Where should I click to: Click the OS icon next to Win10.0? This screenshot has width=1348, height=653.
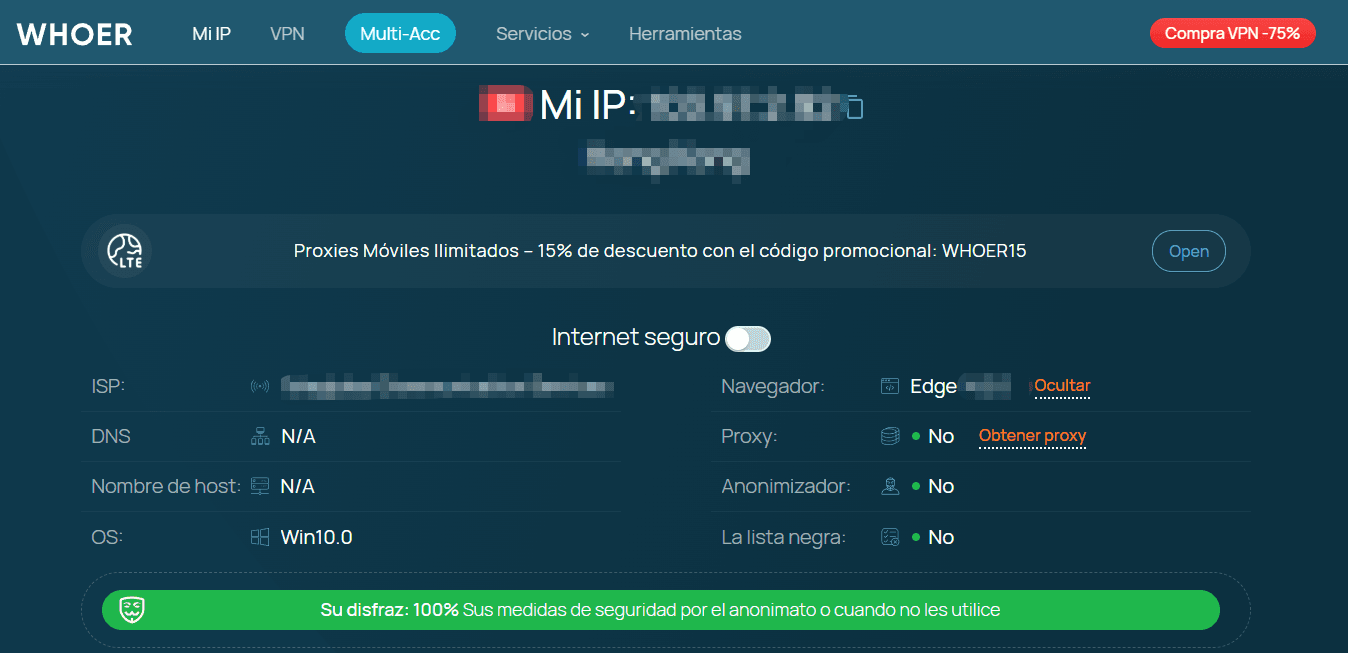(259, 537)
